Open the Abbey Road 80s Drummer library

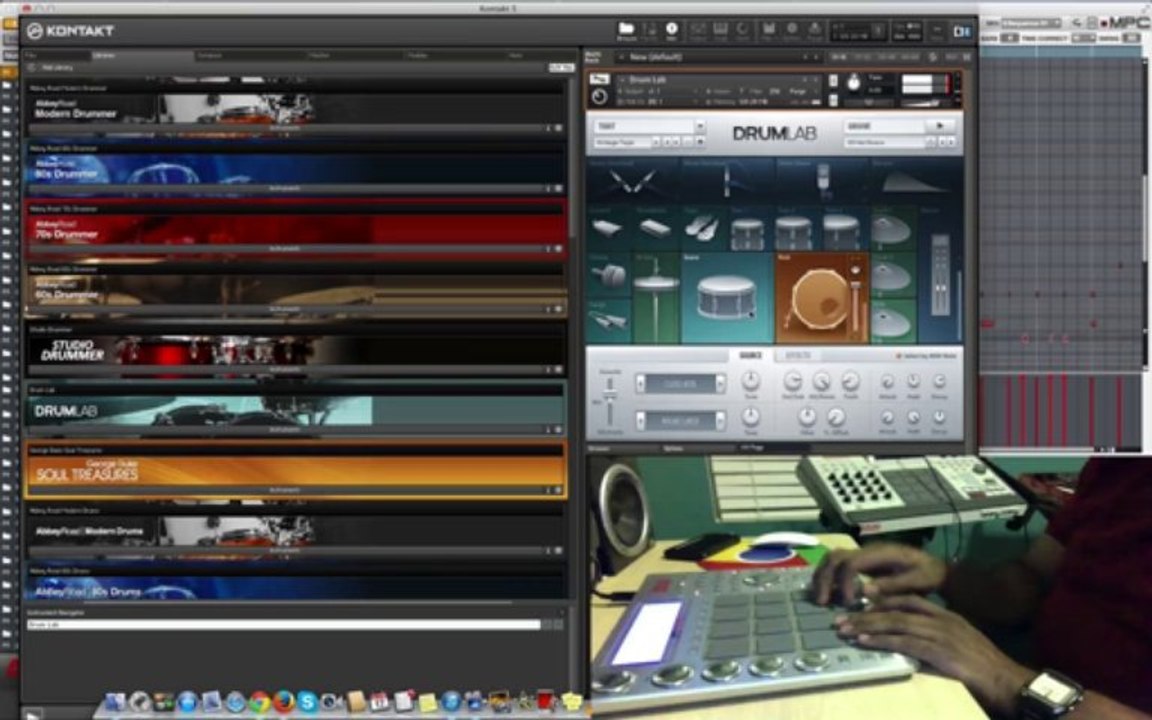click(295, 169)
